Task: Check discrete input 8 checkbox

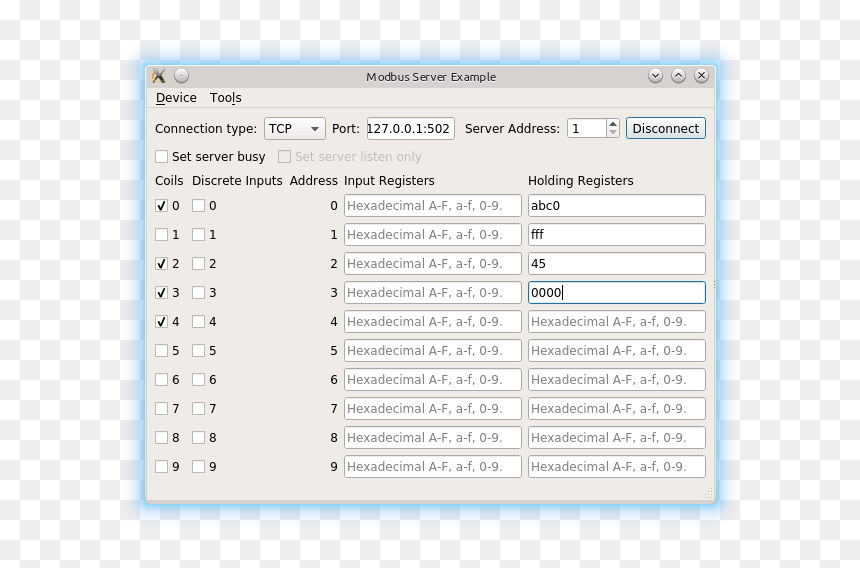Action: (199, 438)
